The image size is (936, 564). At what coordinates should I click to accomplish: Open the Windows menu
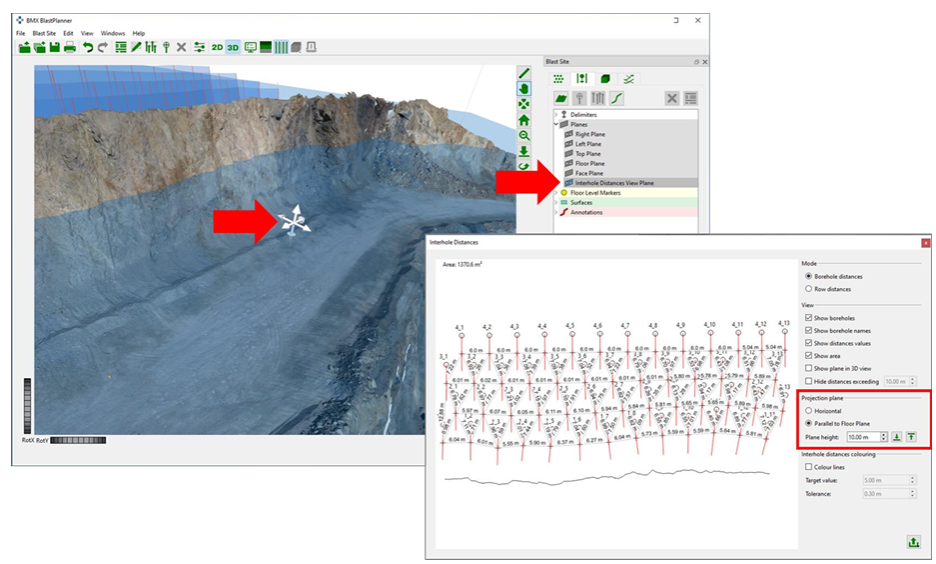point(113,33)
